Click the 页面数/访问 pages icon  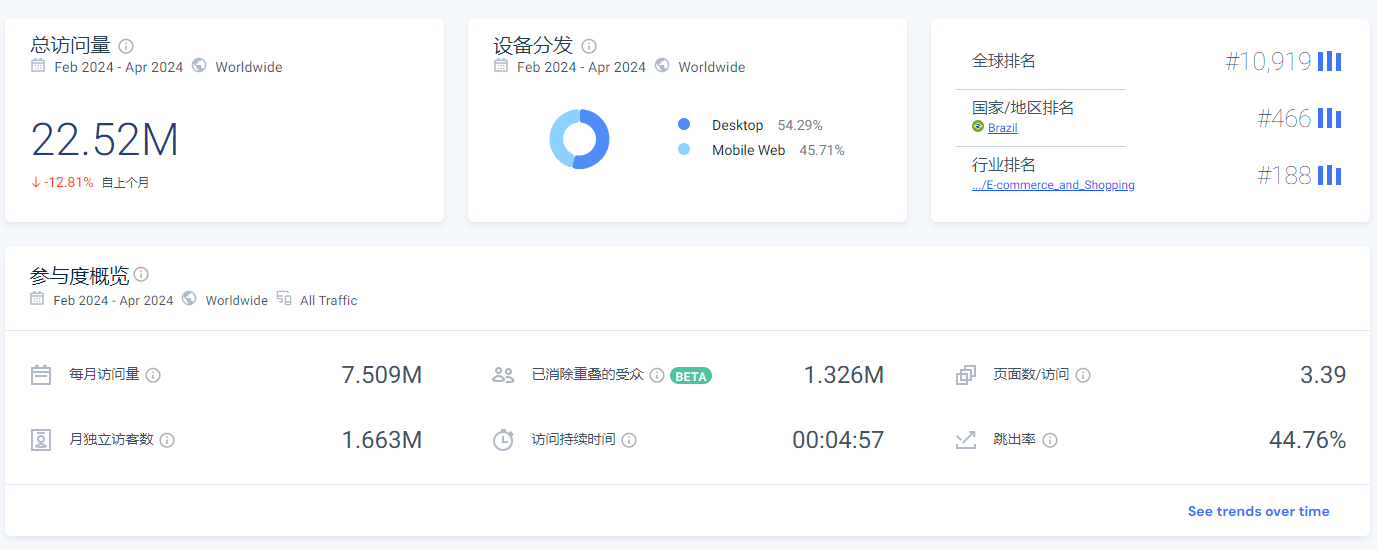pyautogui.click(x=965, y=375)
